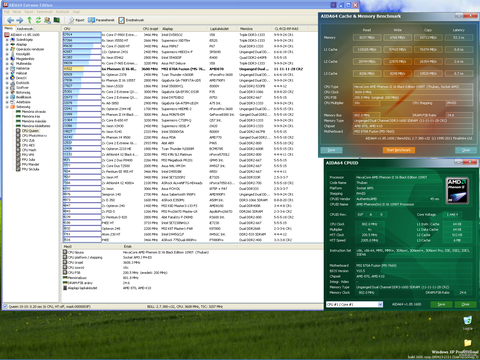Image resolution: width=480 pixels, height=360 pixels.
Task: Click the CPU column header
Action: [102, 29]
